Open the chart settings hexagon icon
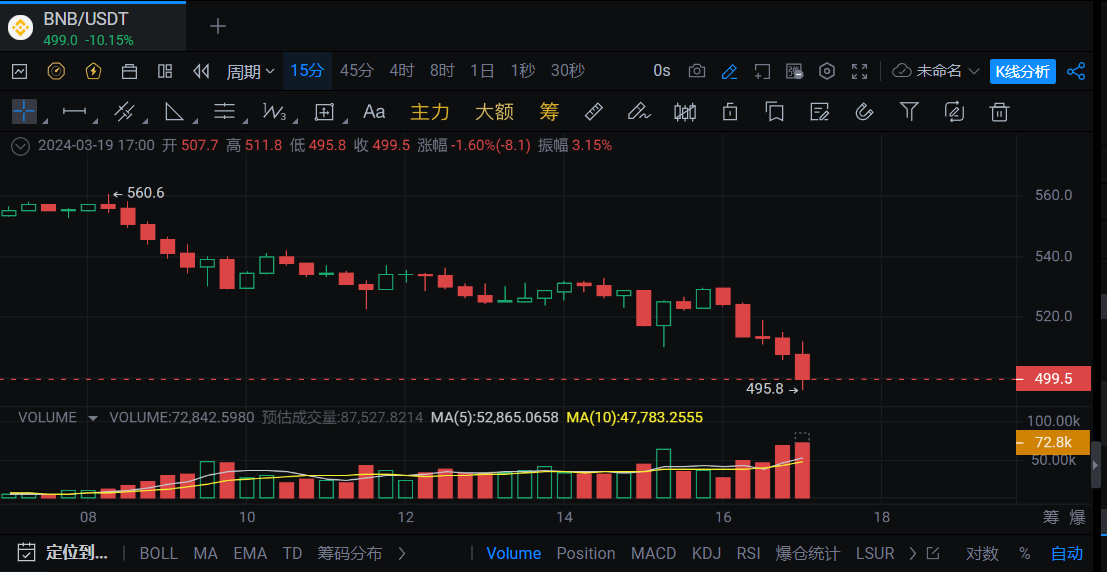1107x572 pixels. coord(827,71)
